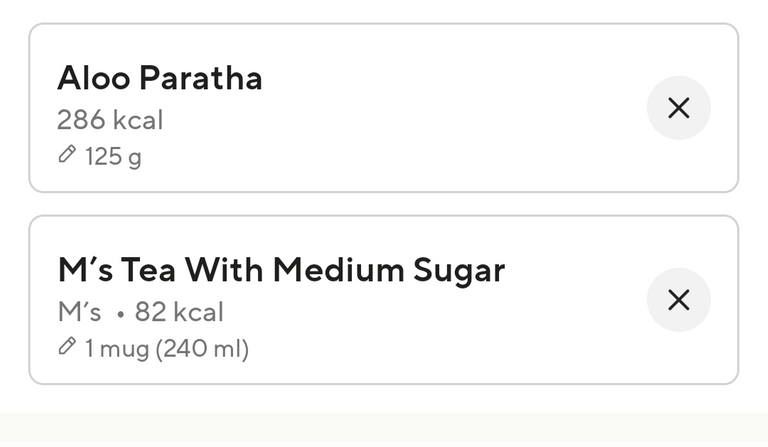This screenshot has width=768, height=447.
Task: Tap the pencil icon beside 125 g
Action: tap(67, 154)
